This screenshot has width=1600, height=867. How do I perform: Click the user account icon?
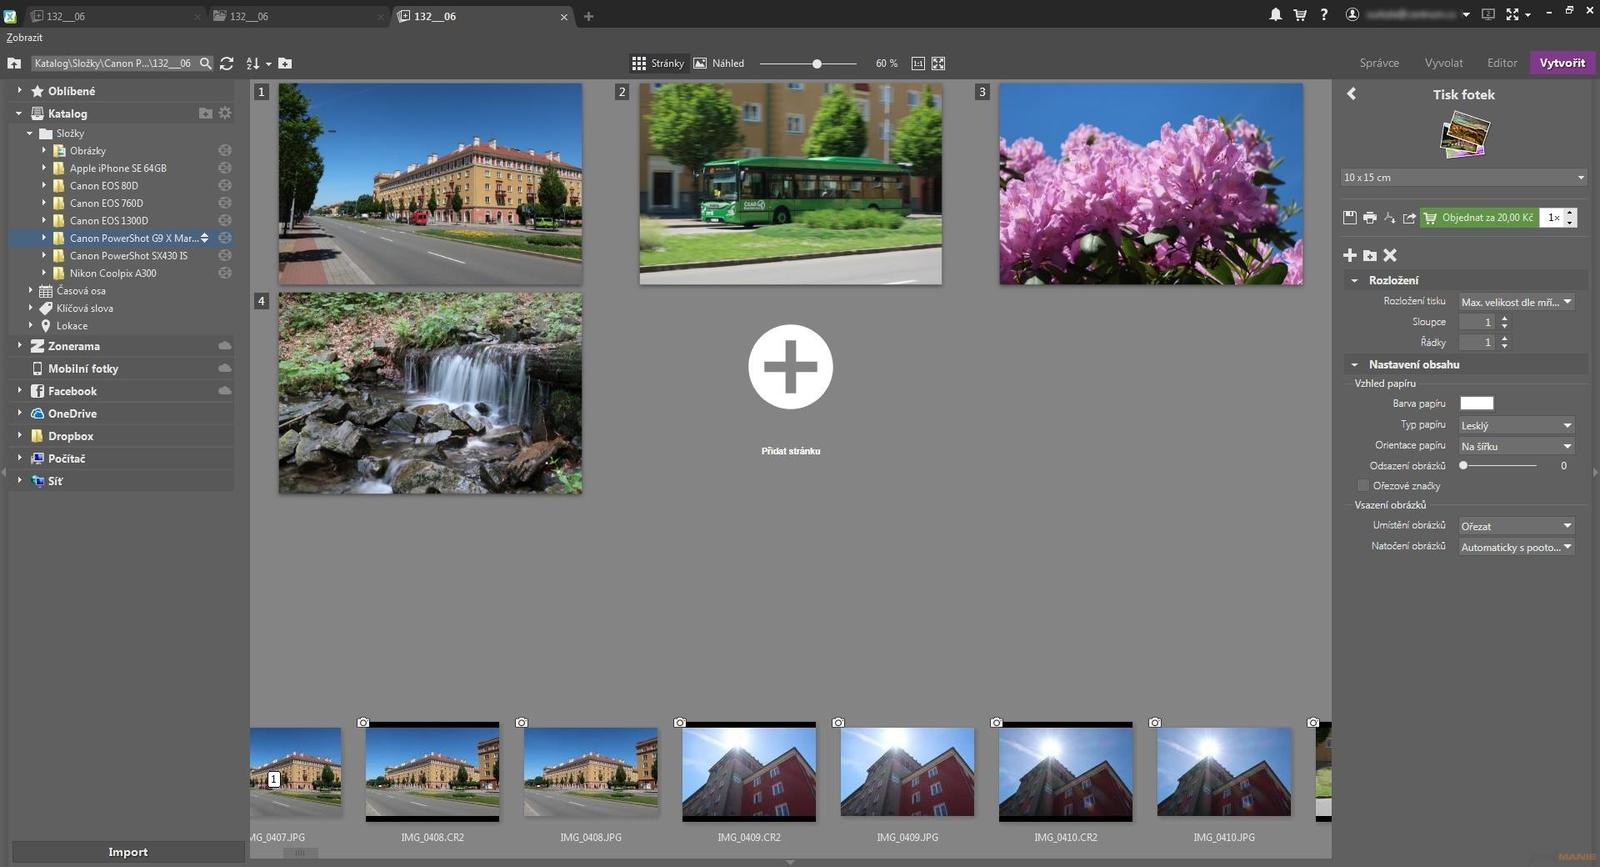(x=1352, y=15)
